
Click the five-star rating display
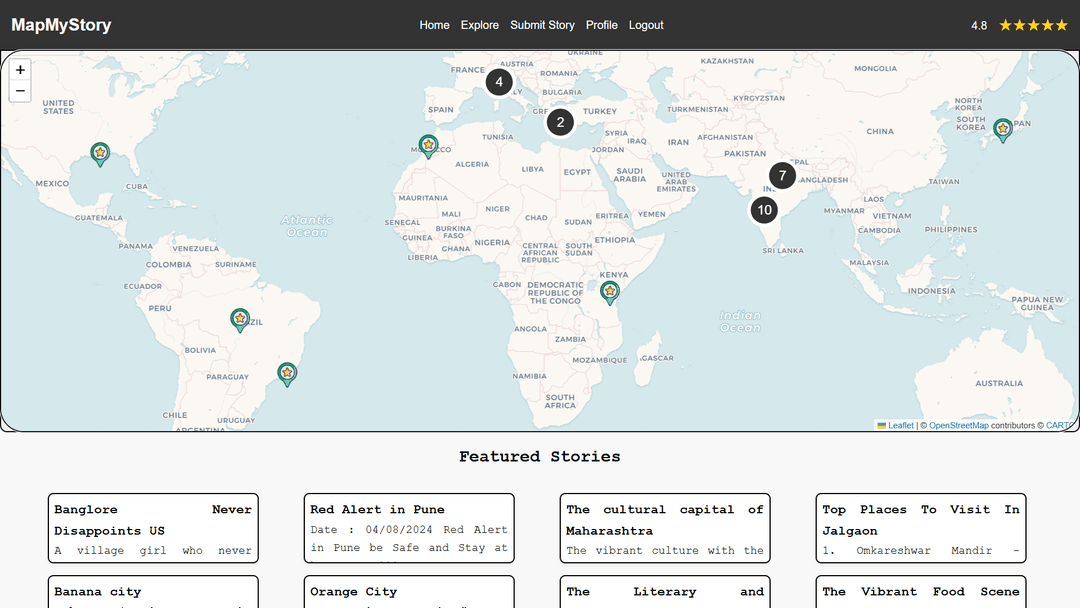[x=1033, y=25]
